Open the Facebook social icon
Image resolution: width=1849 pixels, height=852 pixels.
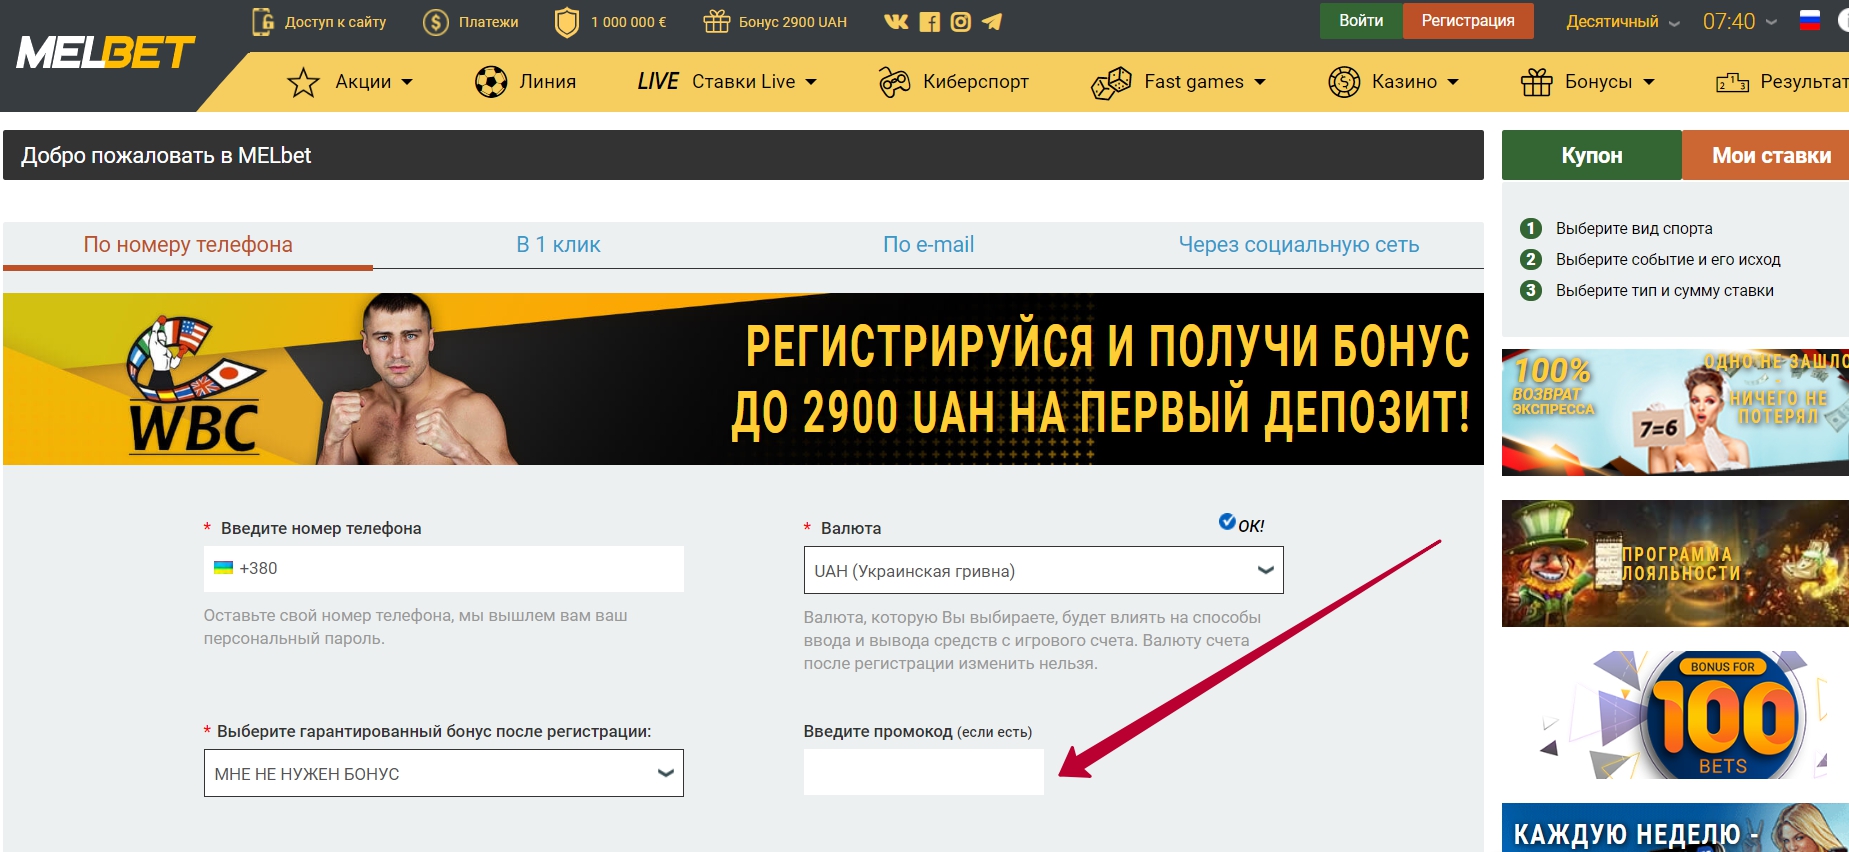(x=930, y=22)
